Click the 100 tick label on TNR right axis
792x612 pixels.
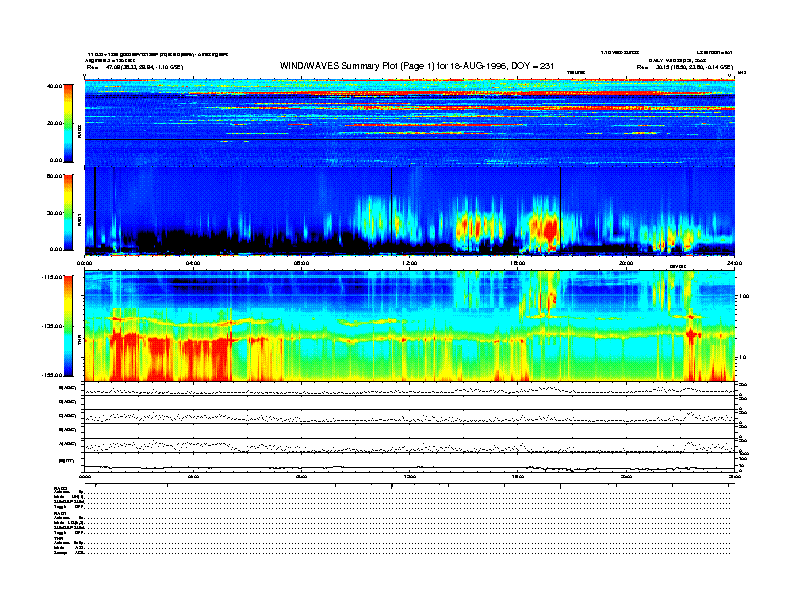pos(744,296)
